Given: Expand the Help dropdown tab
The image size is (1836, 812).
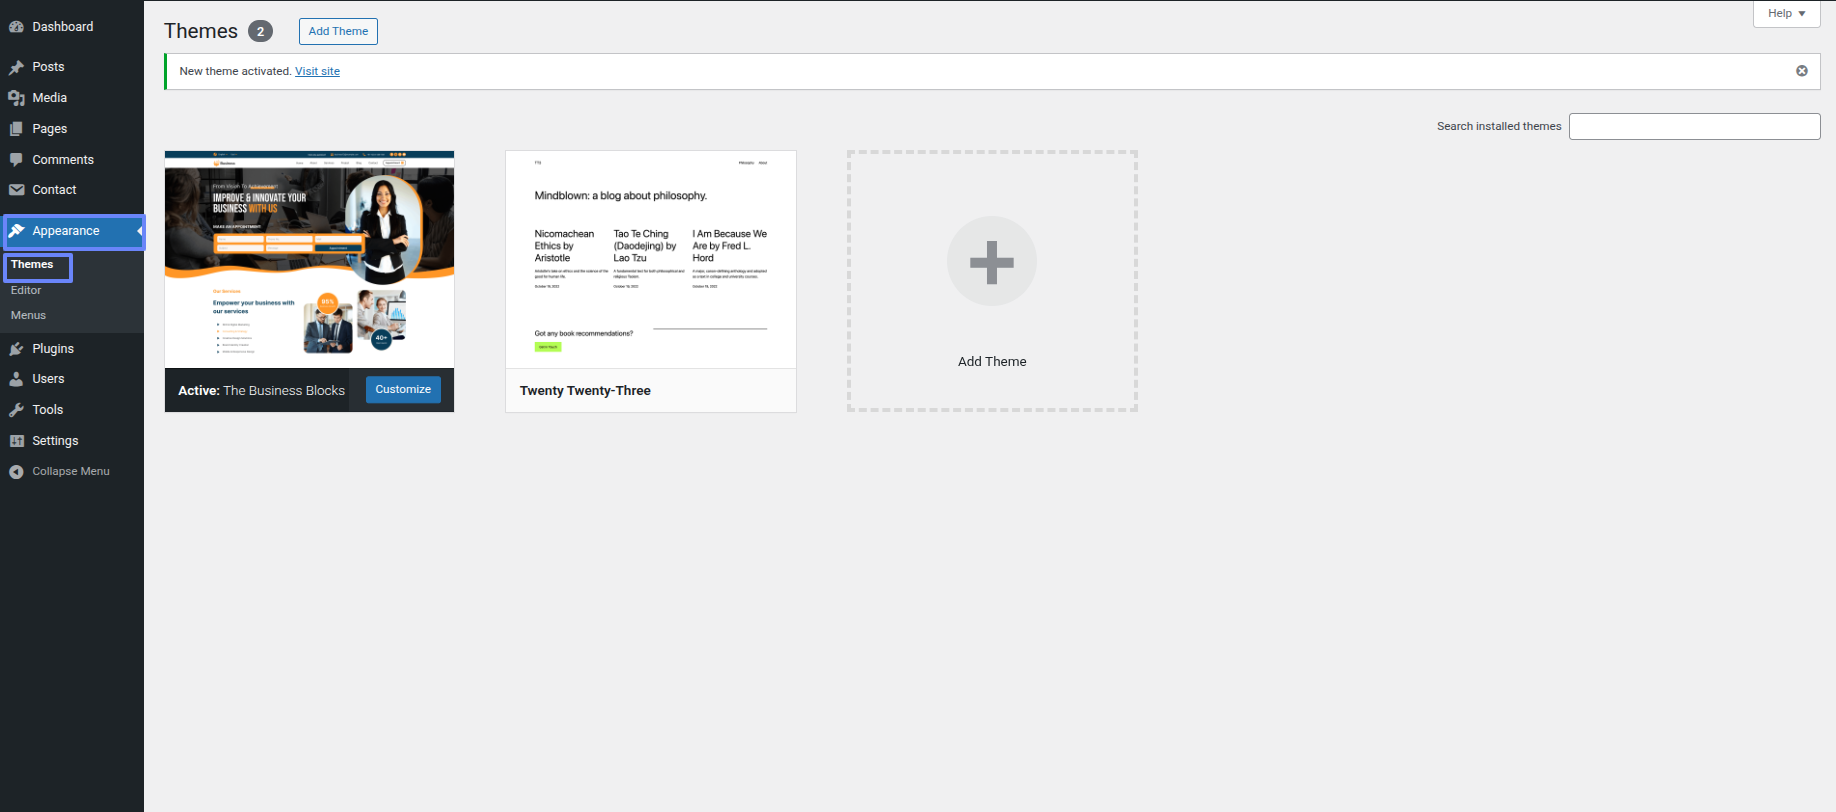Looking at the screenshot, I should click(1786, 14).
